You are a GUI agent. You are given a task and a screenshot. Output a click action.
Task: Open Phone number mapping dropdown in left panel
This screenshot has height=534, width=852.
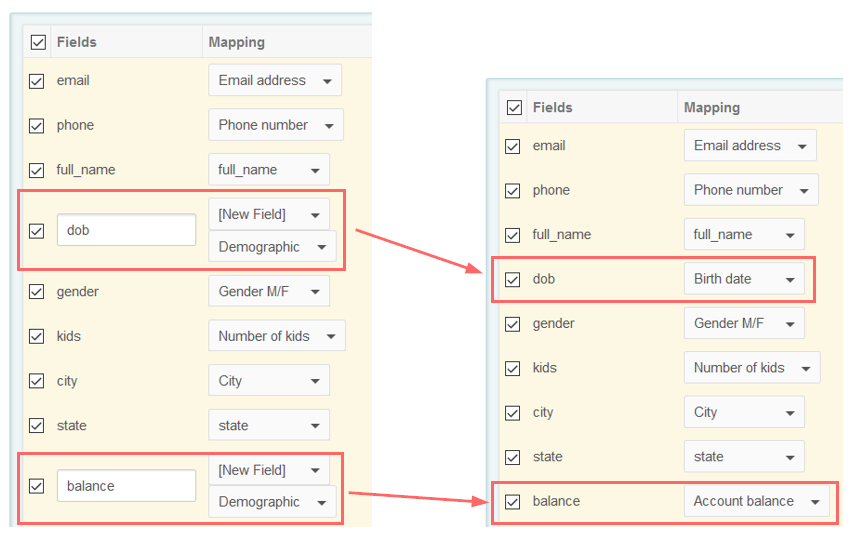click(x=276, y=125)
